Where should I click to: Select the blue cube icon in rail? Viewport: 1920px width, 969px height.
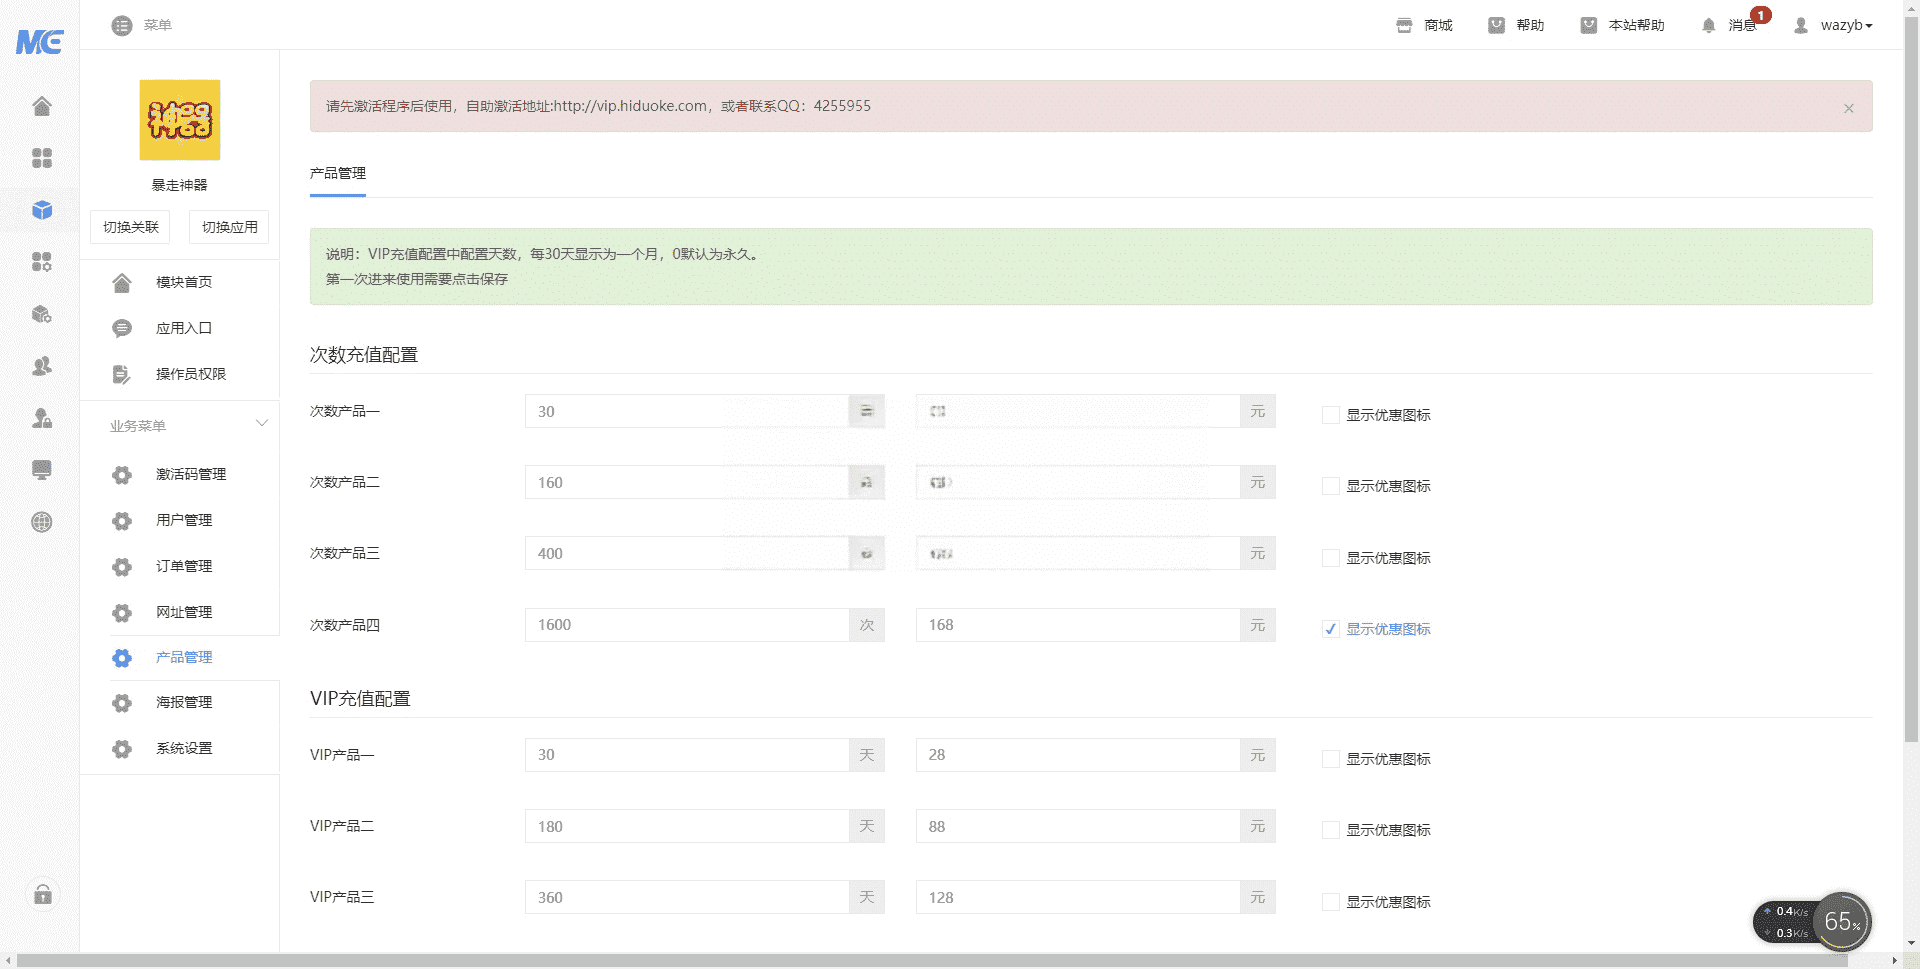click(41, 210)
